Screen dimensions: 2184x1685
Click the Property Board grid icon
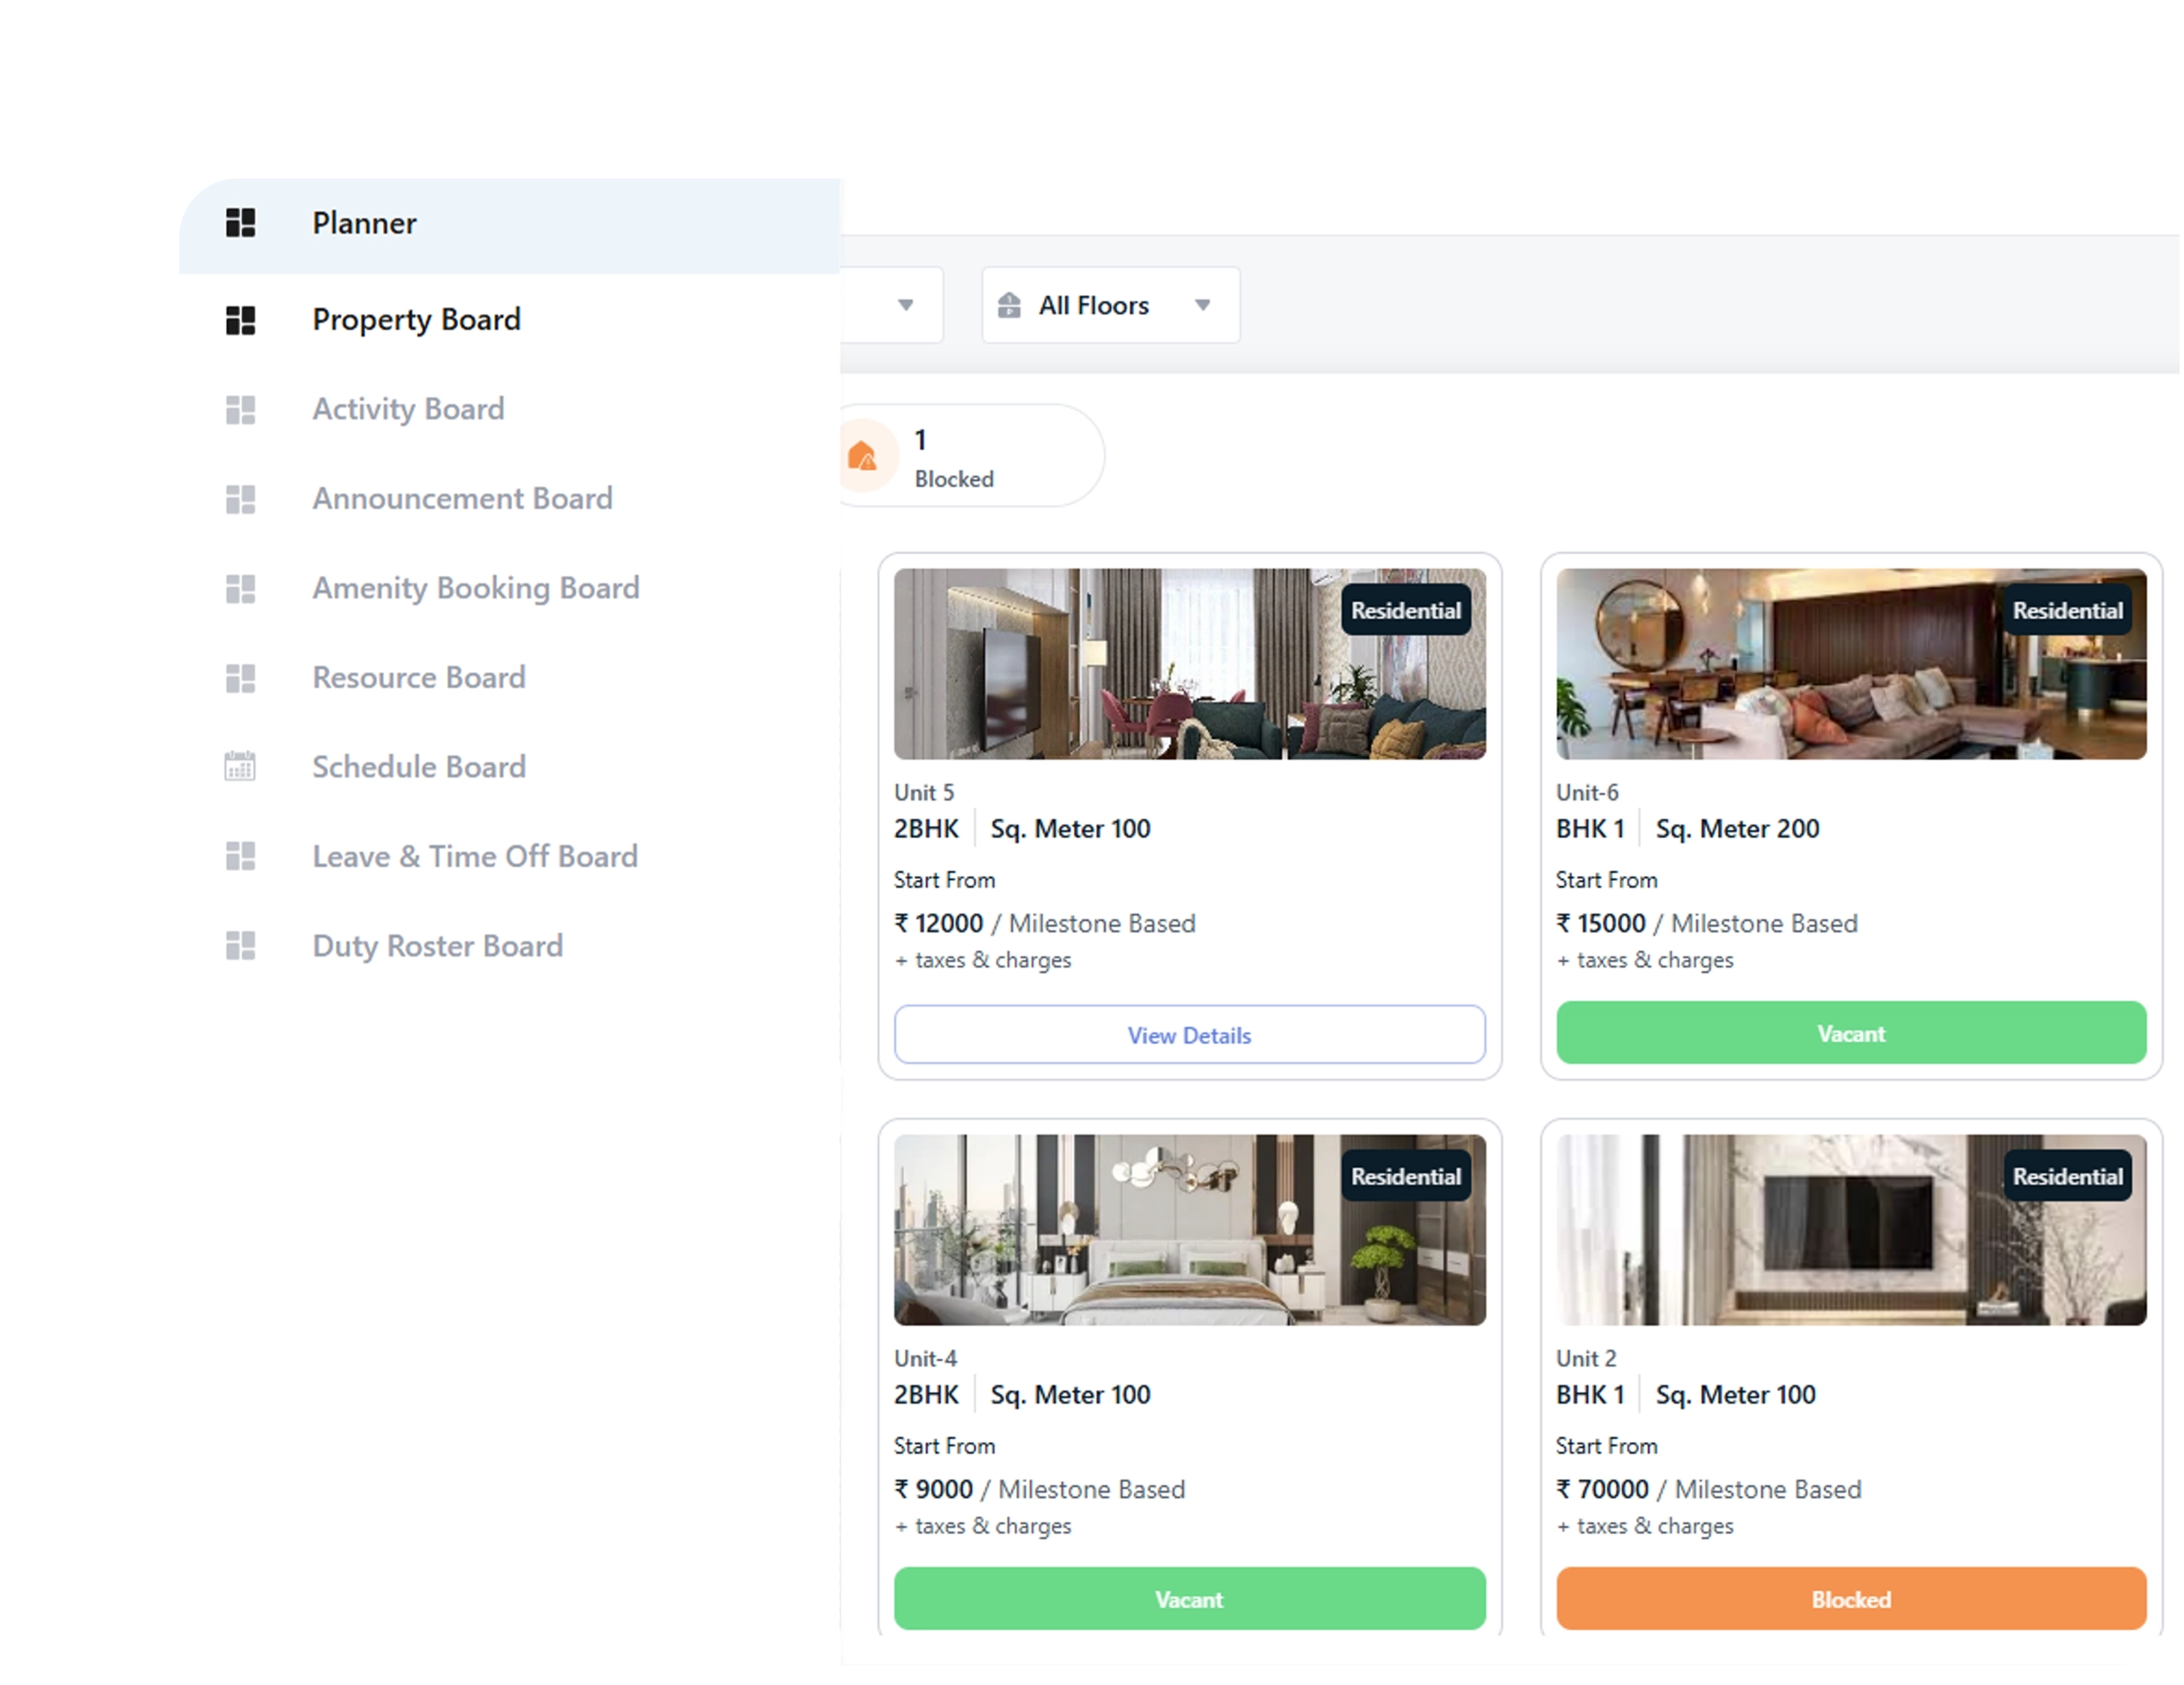click(240, 319)
